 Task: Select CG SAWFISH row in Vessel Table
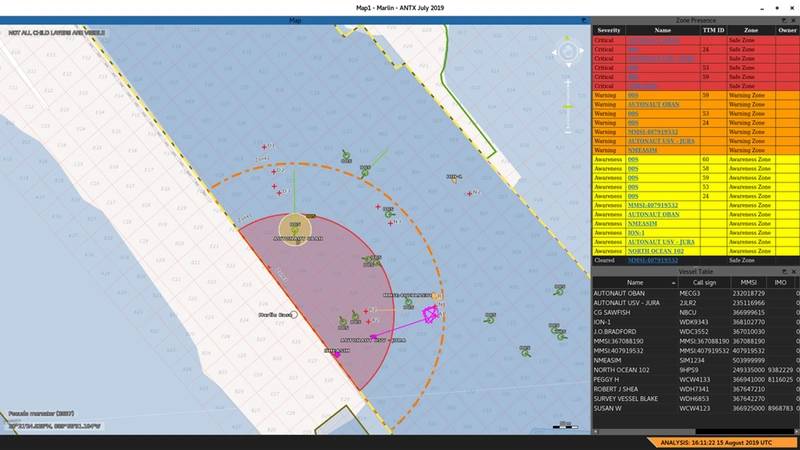click(694, 312)
